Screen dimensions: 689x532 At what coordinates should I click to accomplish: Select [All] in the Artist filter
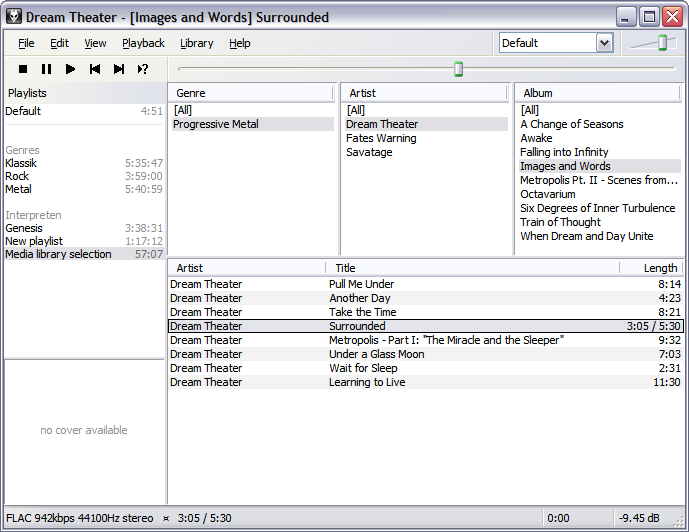[x=426, y=110]
